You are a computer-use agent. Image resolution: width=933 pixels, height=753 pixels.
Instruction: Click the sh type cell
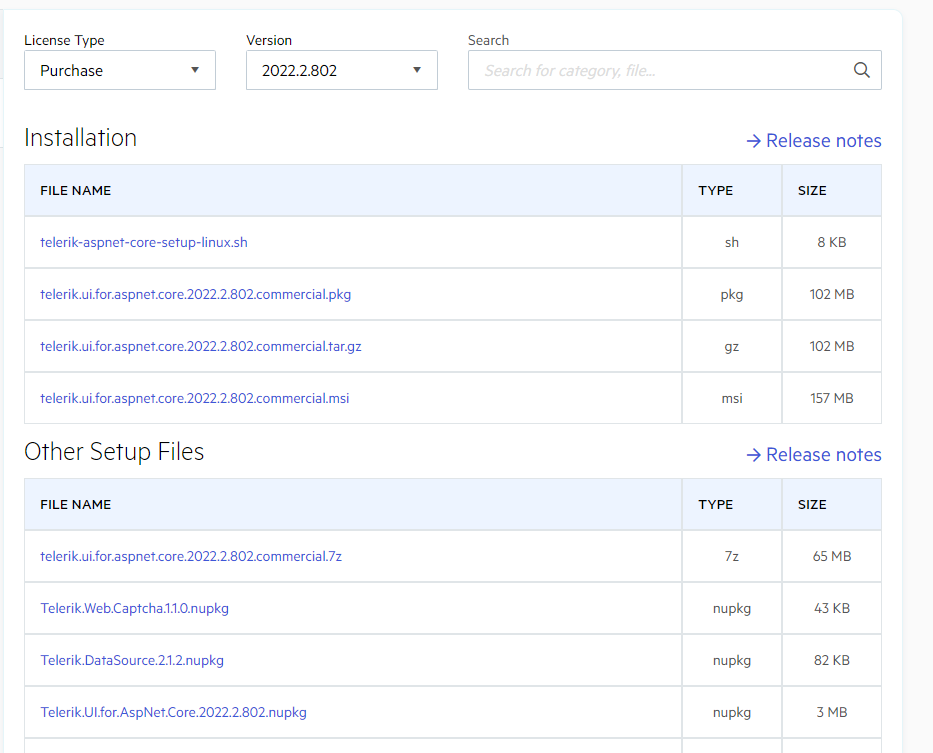732,242
